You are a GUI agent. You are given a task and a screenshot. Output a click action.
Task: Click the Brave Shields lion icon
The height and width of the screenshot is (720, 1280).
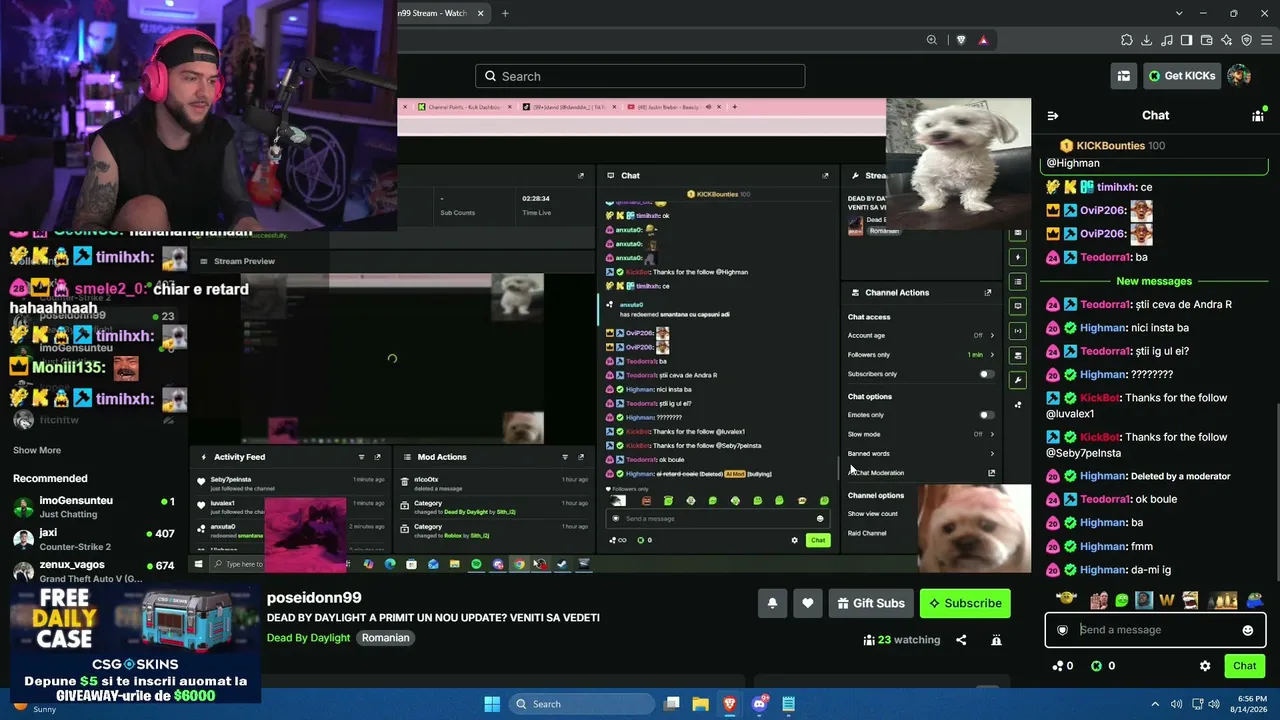tap(961, 40)
